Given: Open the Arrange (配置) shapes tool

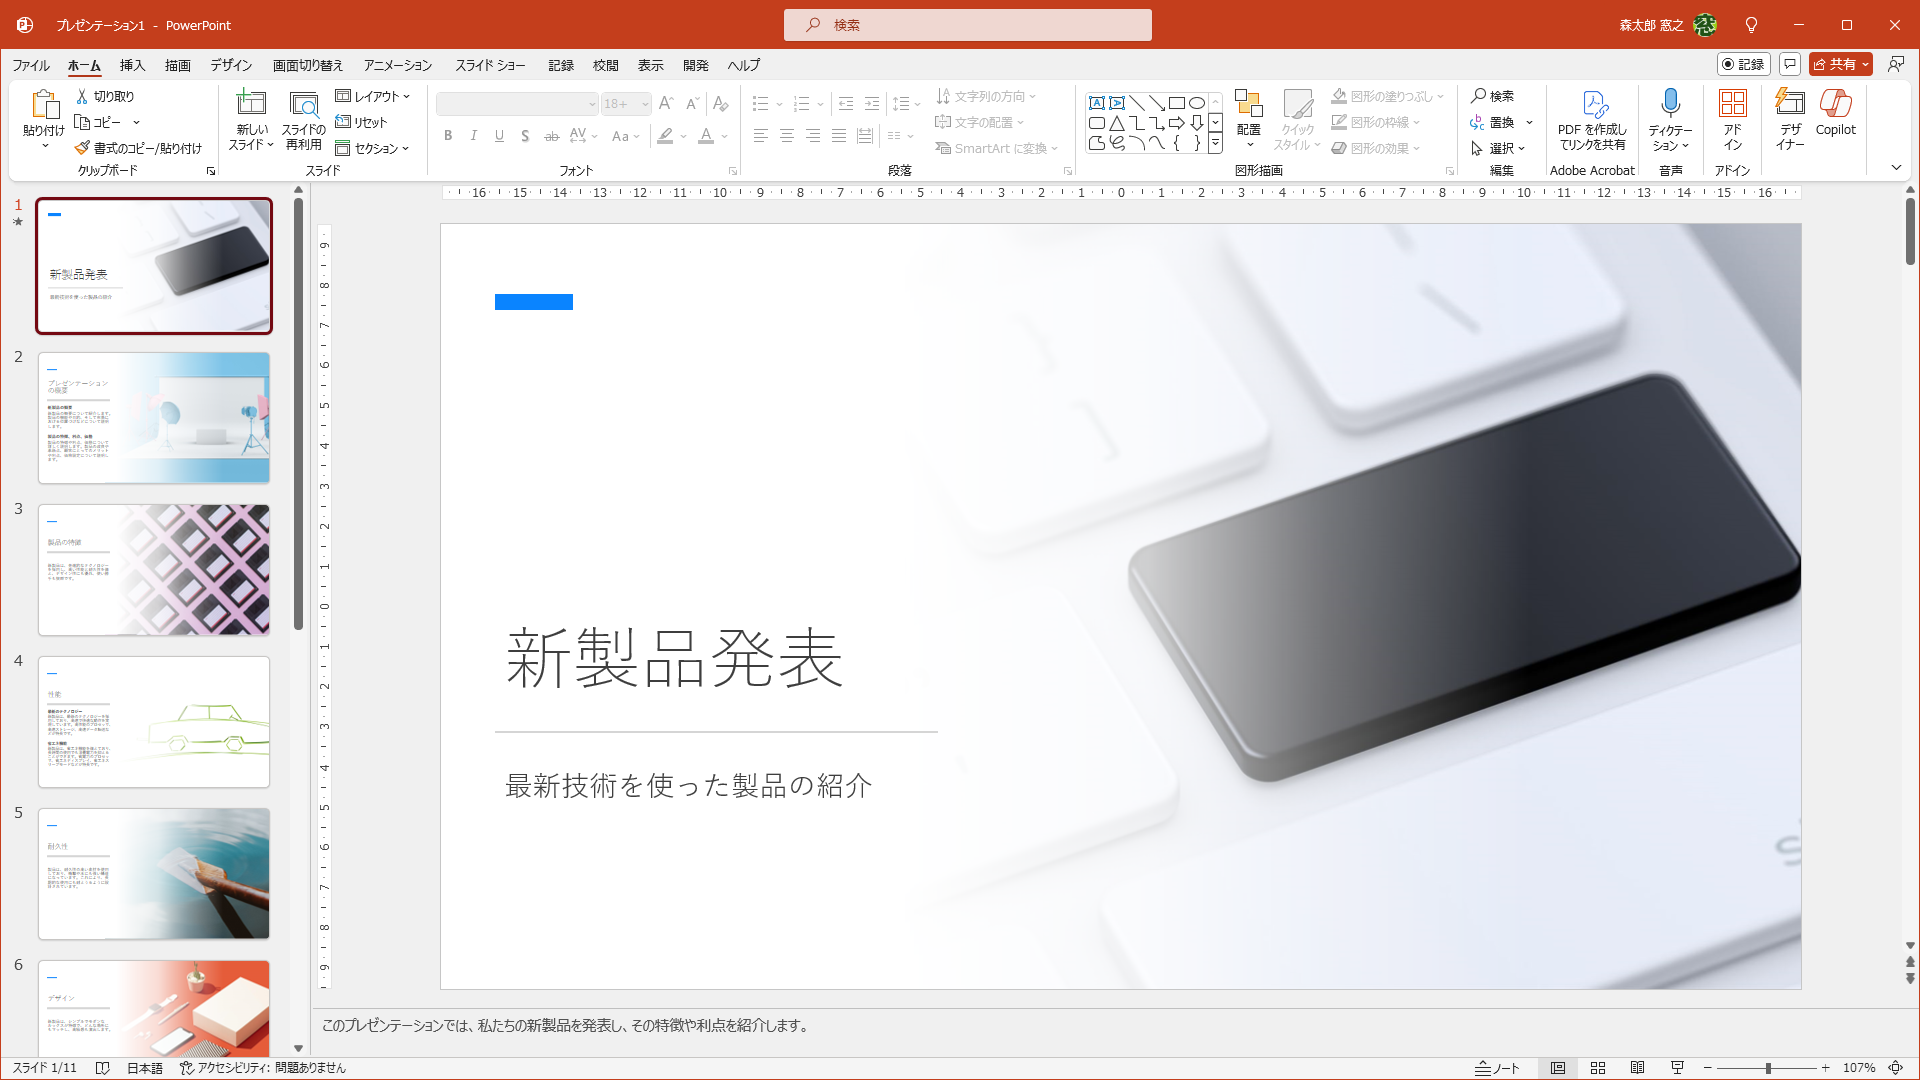Looking at the screenshot, I should pos(1248,104).
